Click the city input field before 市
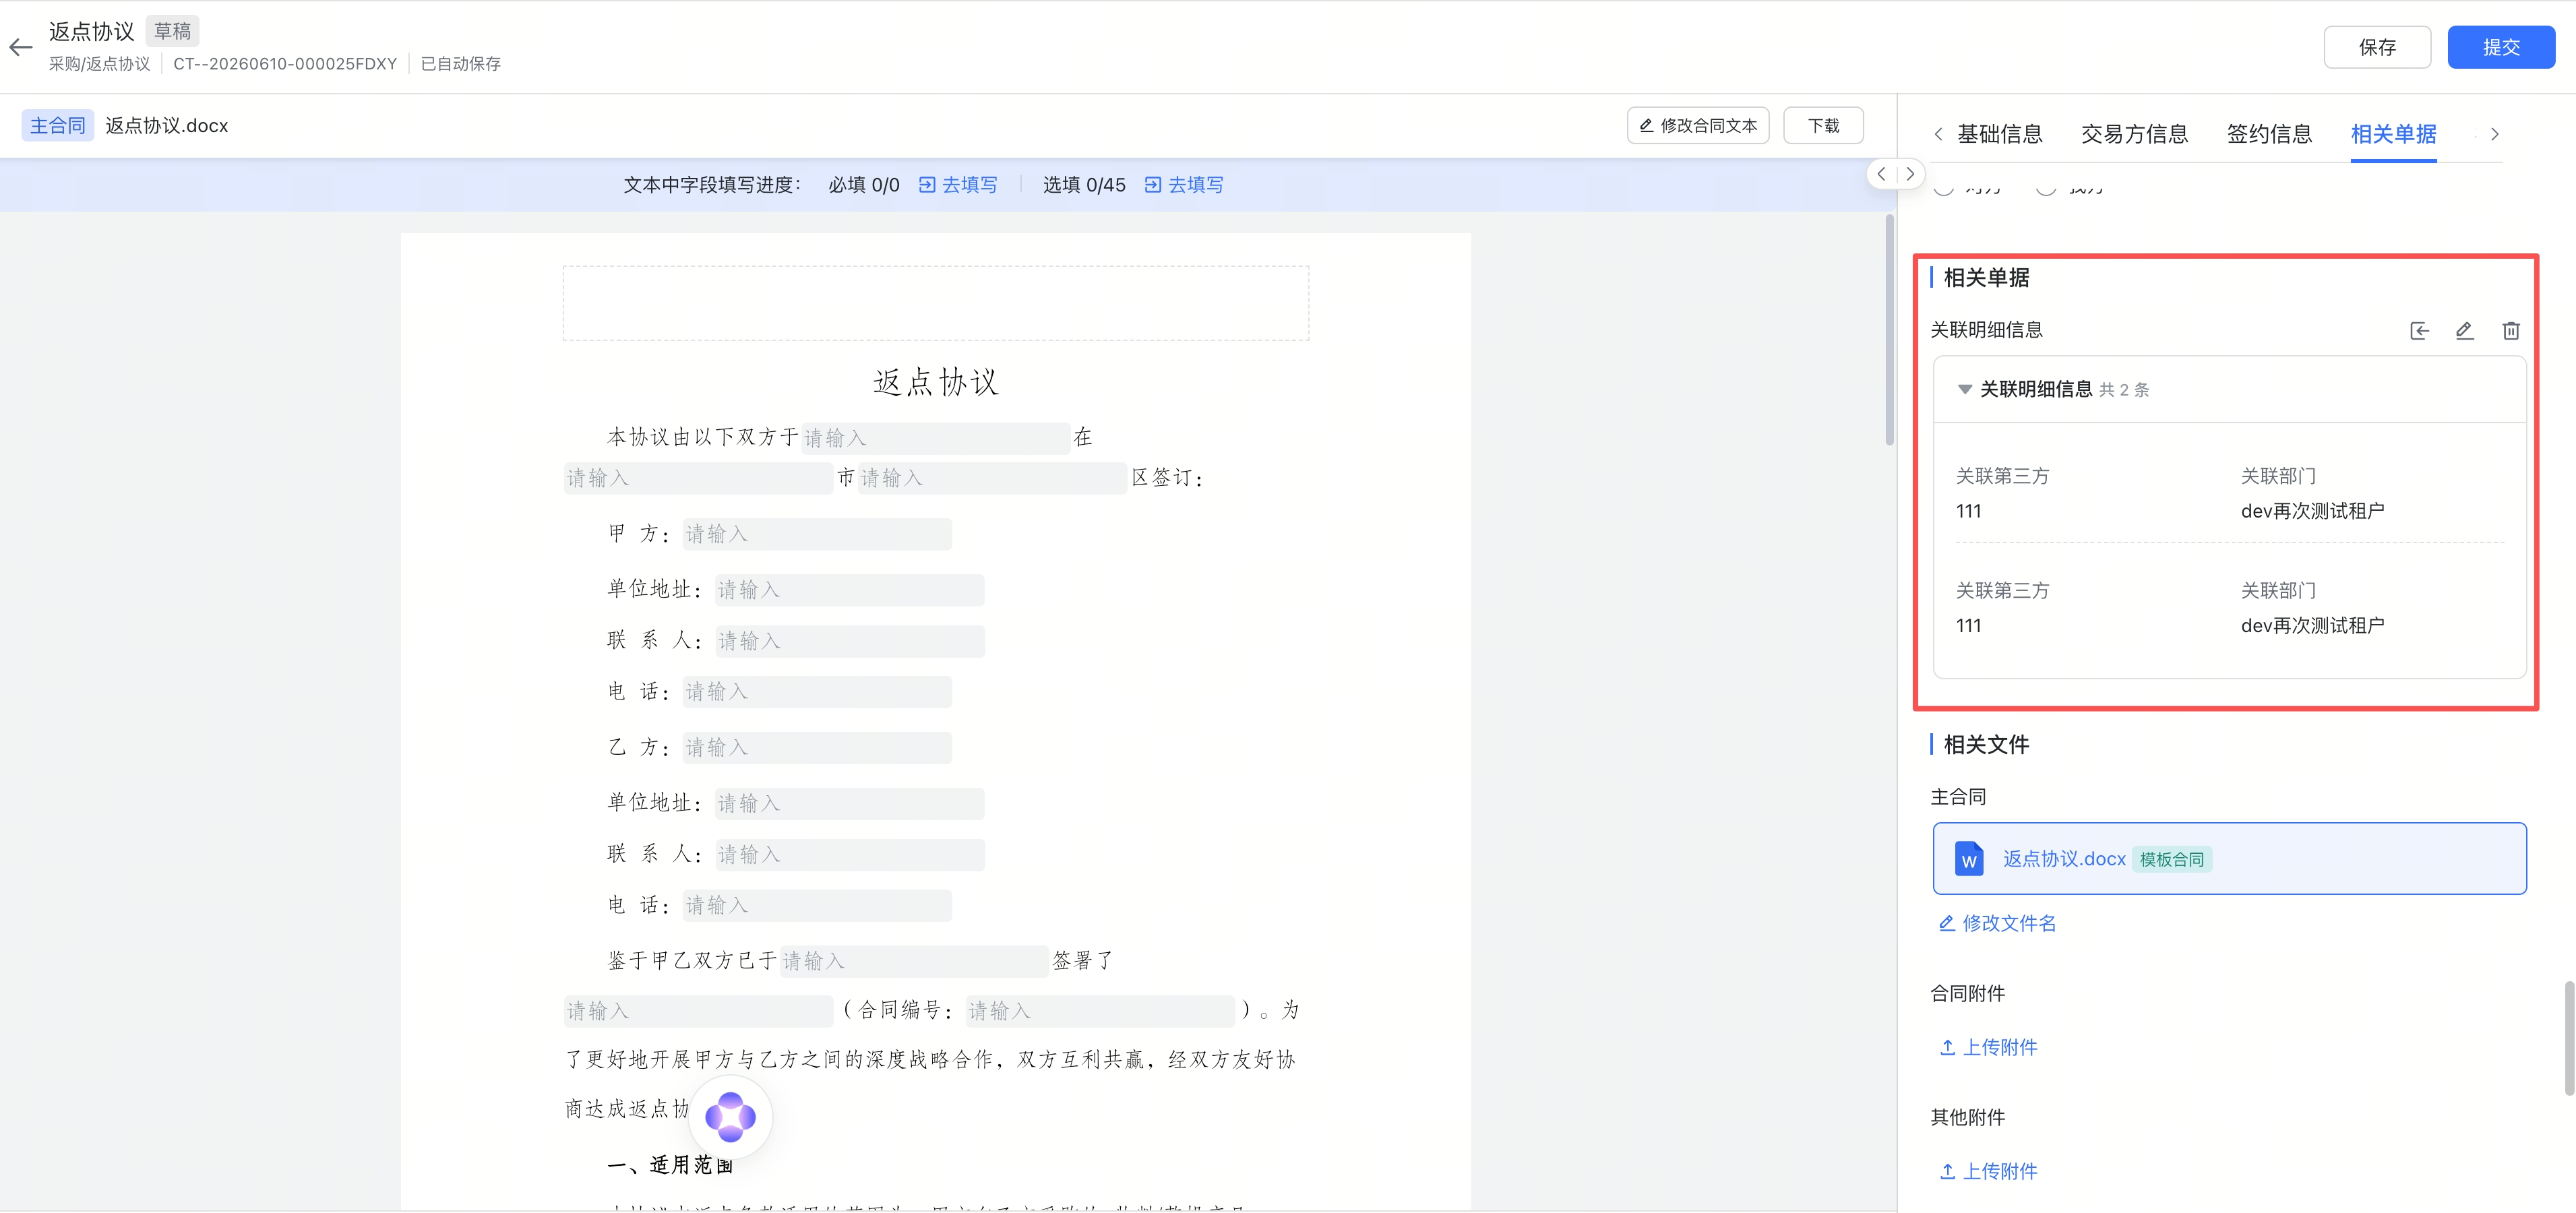This screenshot has height=1213, width=2576. (698, 478)
